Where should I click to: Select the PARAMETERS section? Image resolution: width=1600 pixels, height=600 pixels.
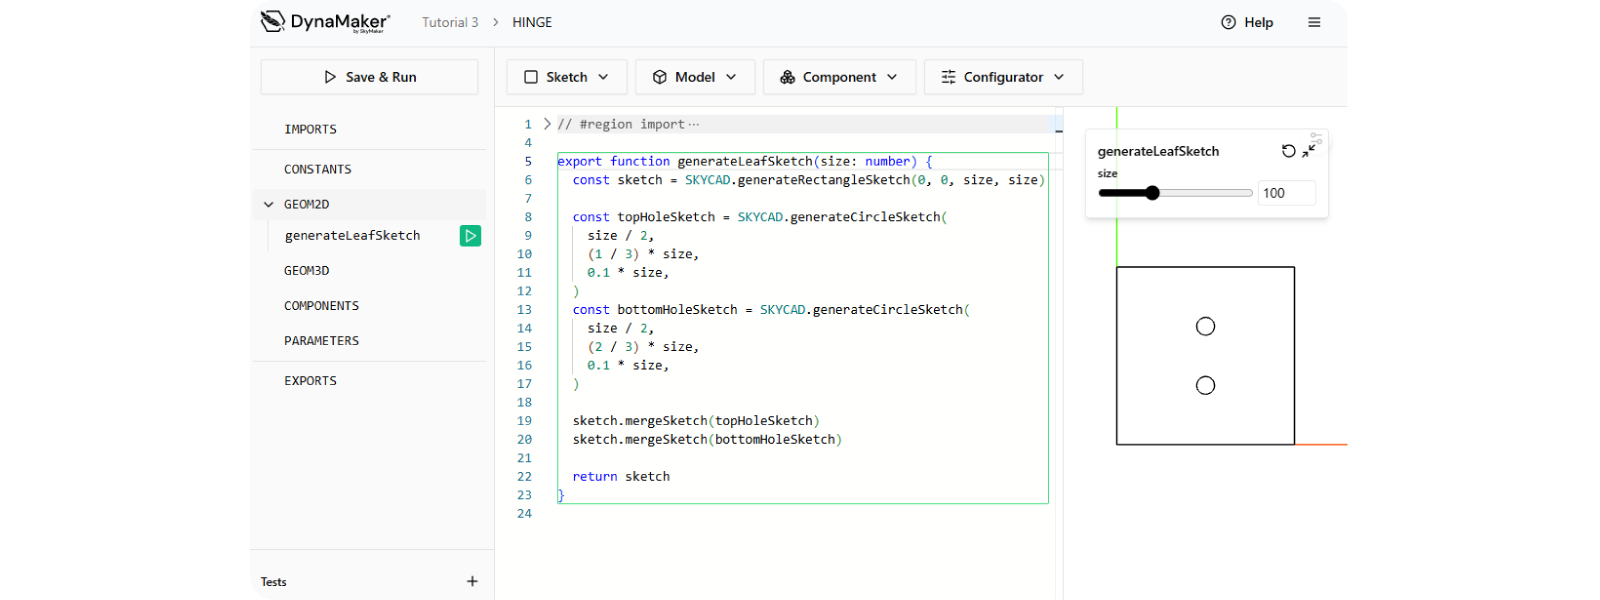(x=321, y=341)
